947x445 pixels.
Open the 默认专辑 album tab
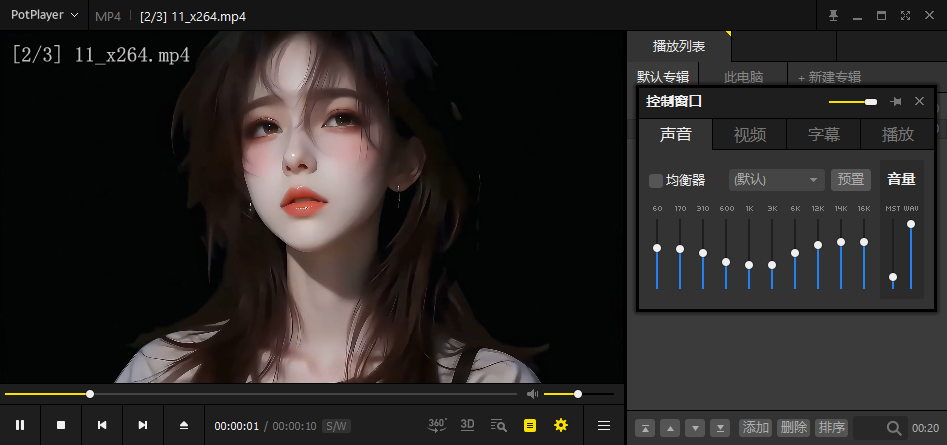click(663, 77)
